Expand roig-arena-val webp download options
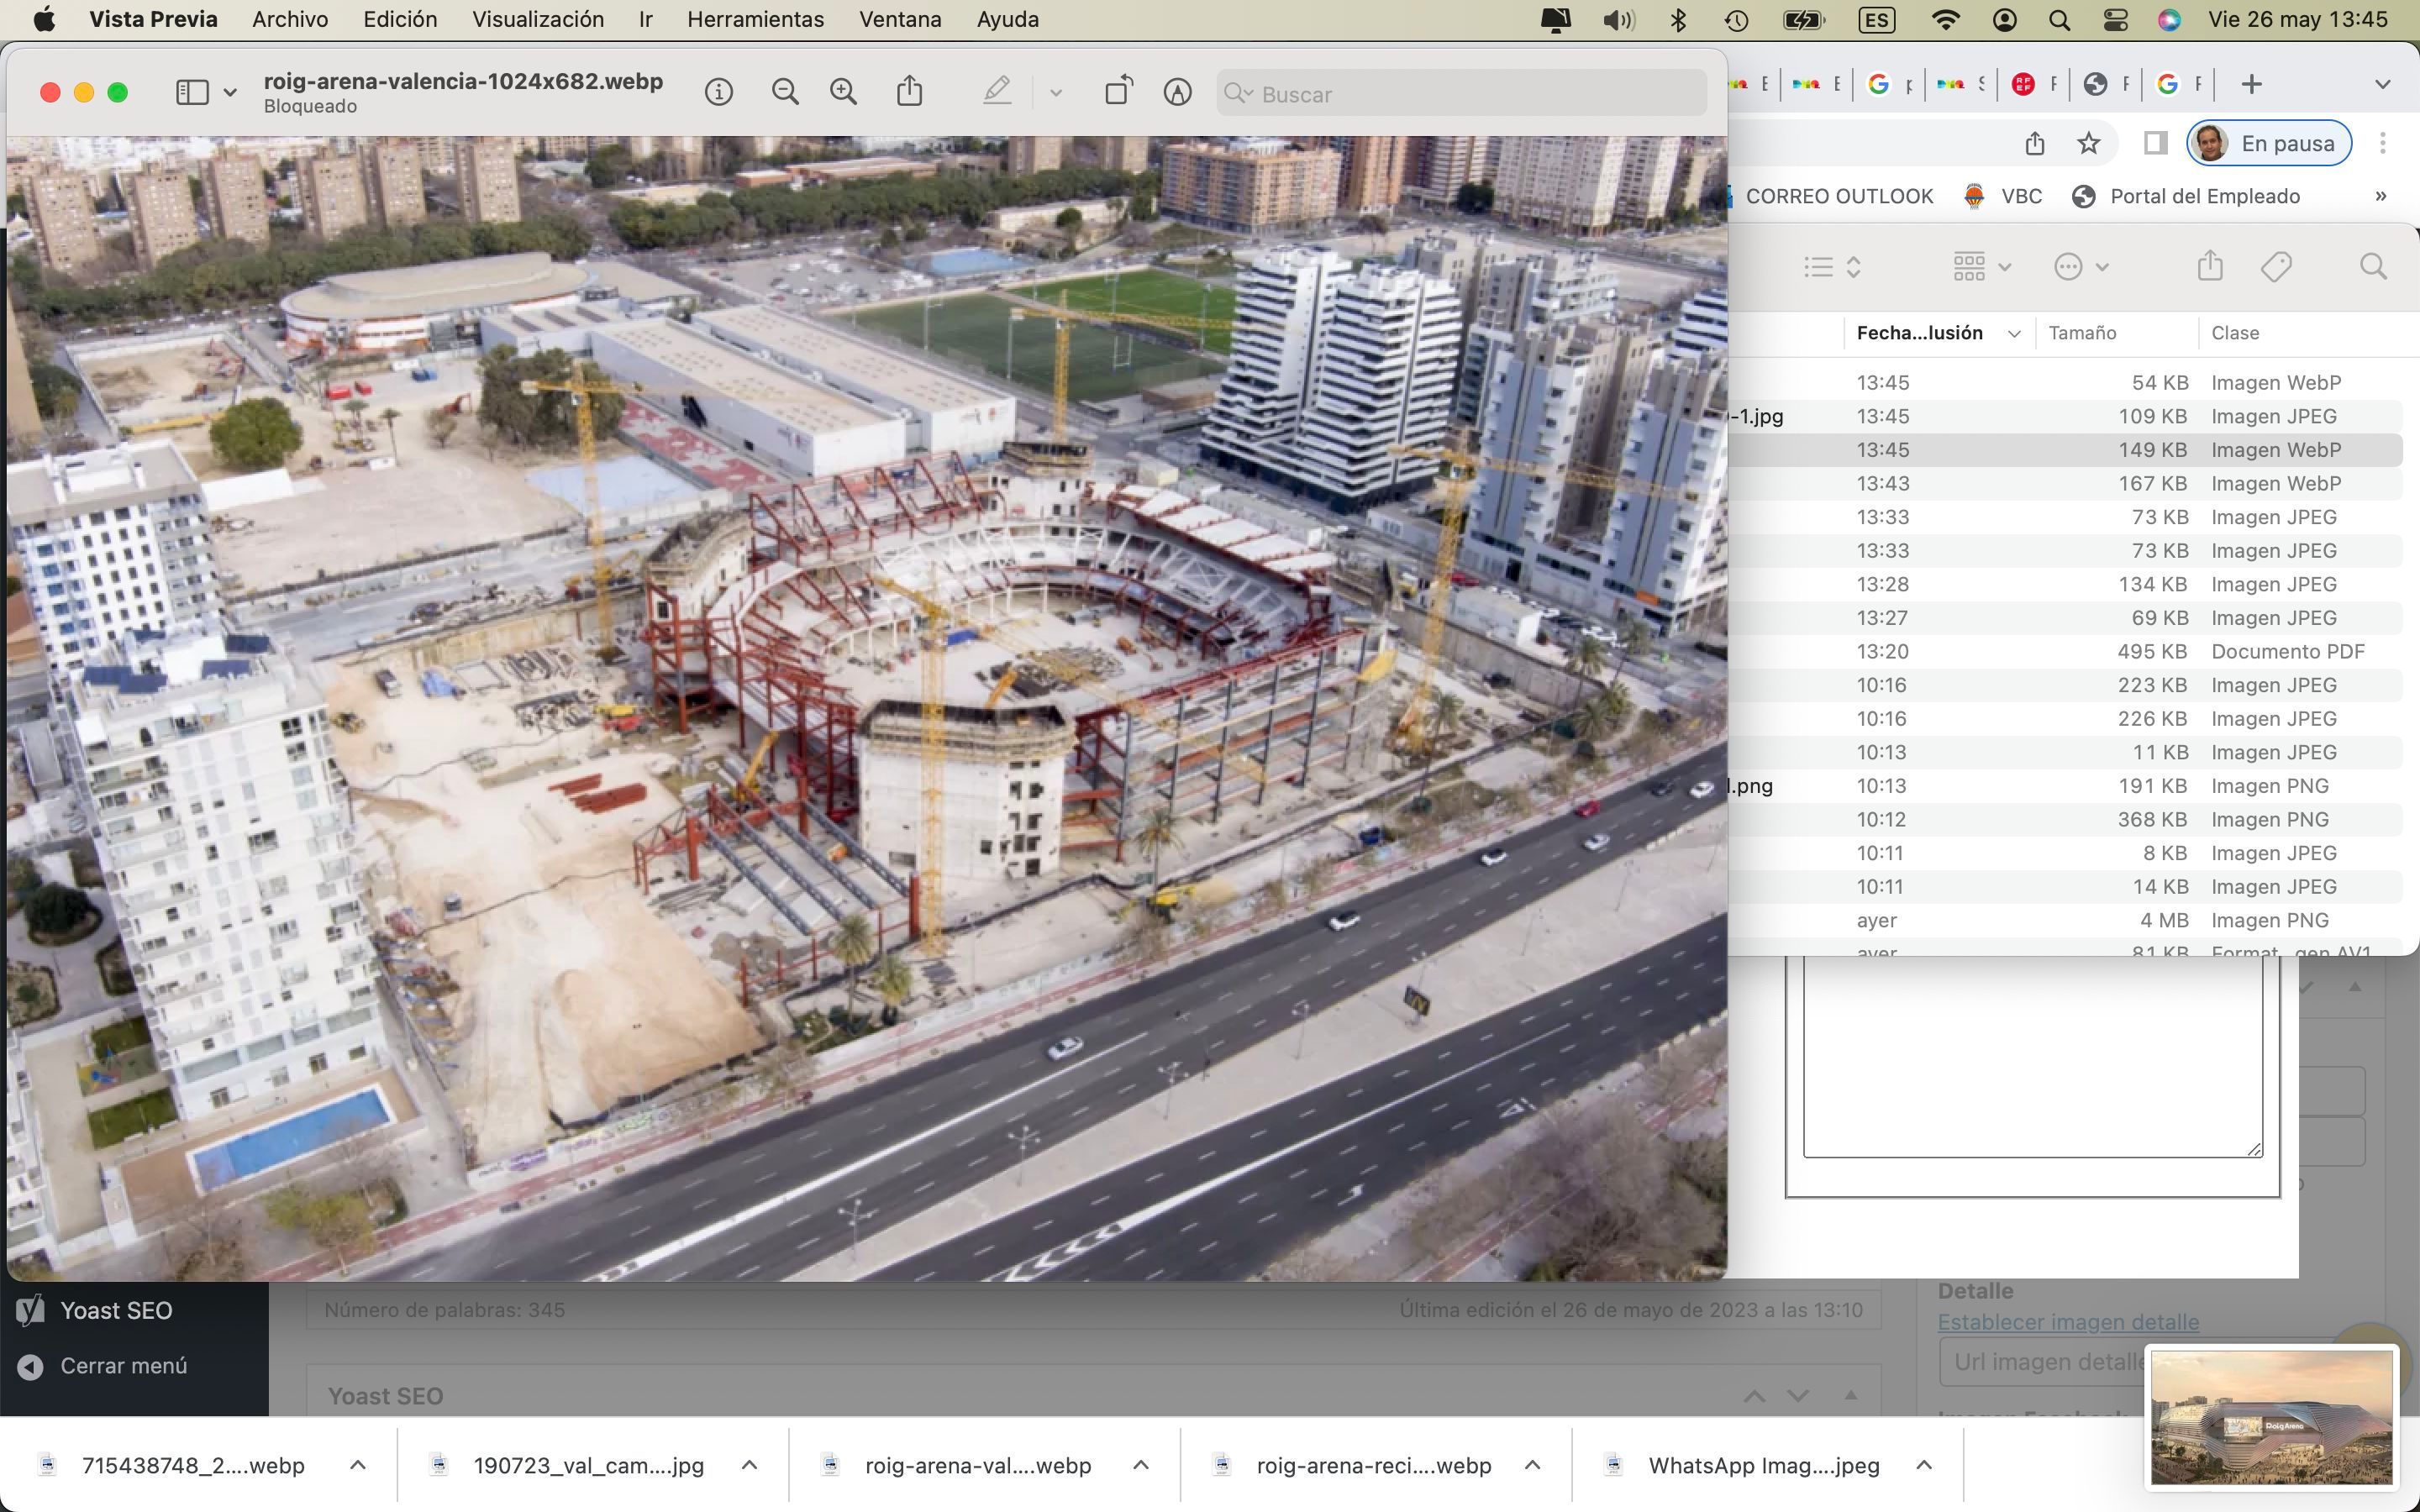The image size is (2420, 1512). point(1140,1465)
